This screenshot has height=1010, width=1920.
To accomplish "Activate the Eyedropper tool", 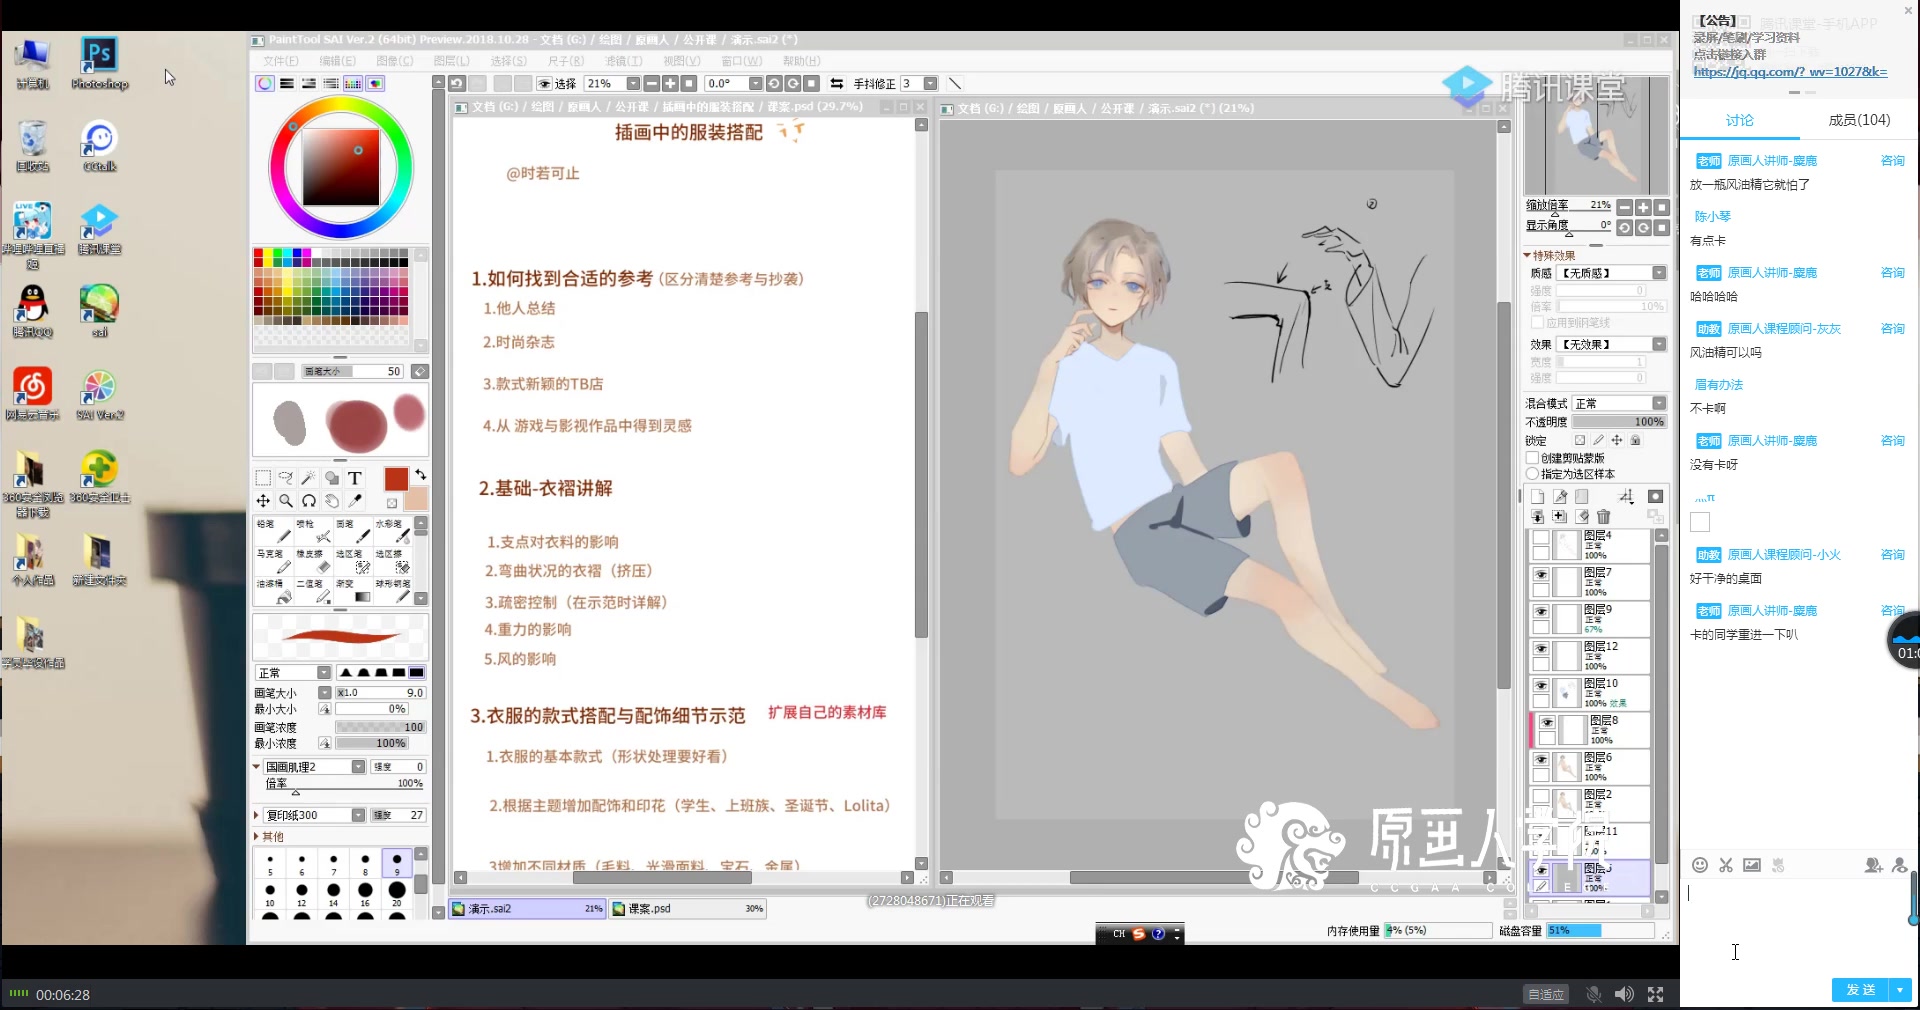I will (x=353, y=500).
